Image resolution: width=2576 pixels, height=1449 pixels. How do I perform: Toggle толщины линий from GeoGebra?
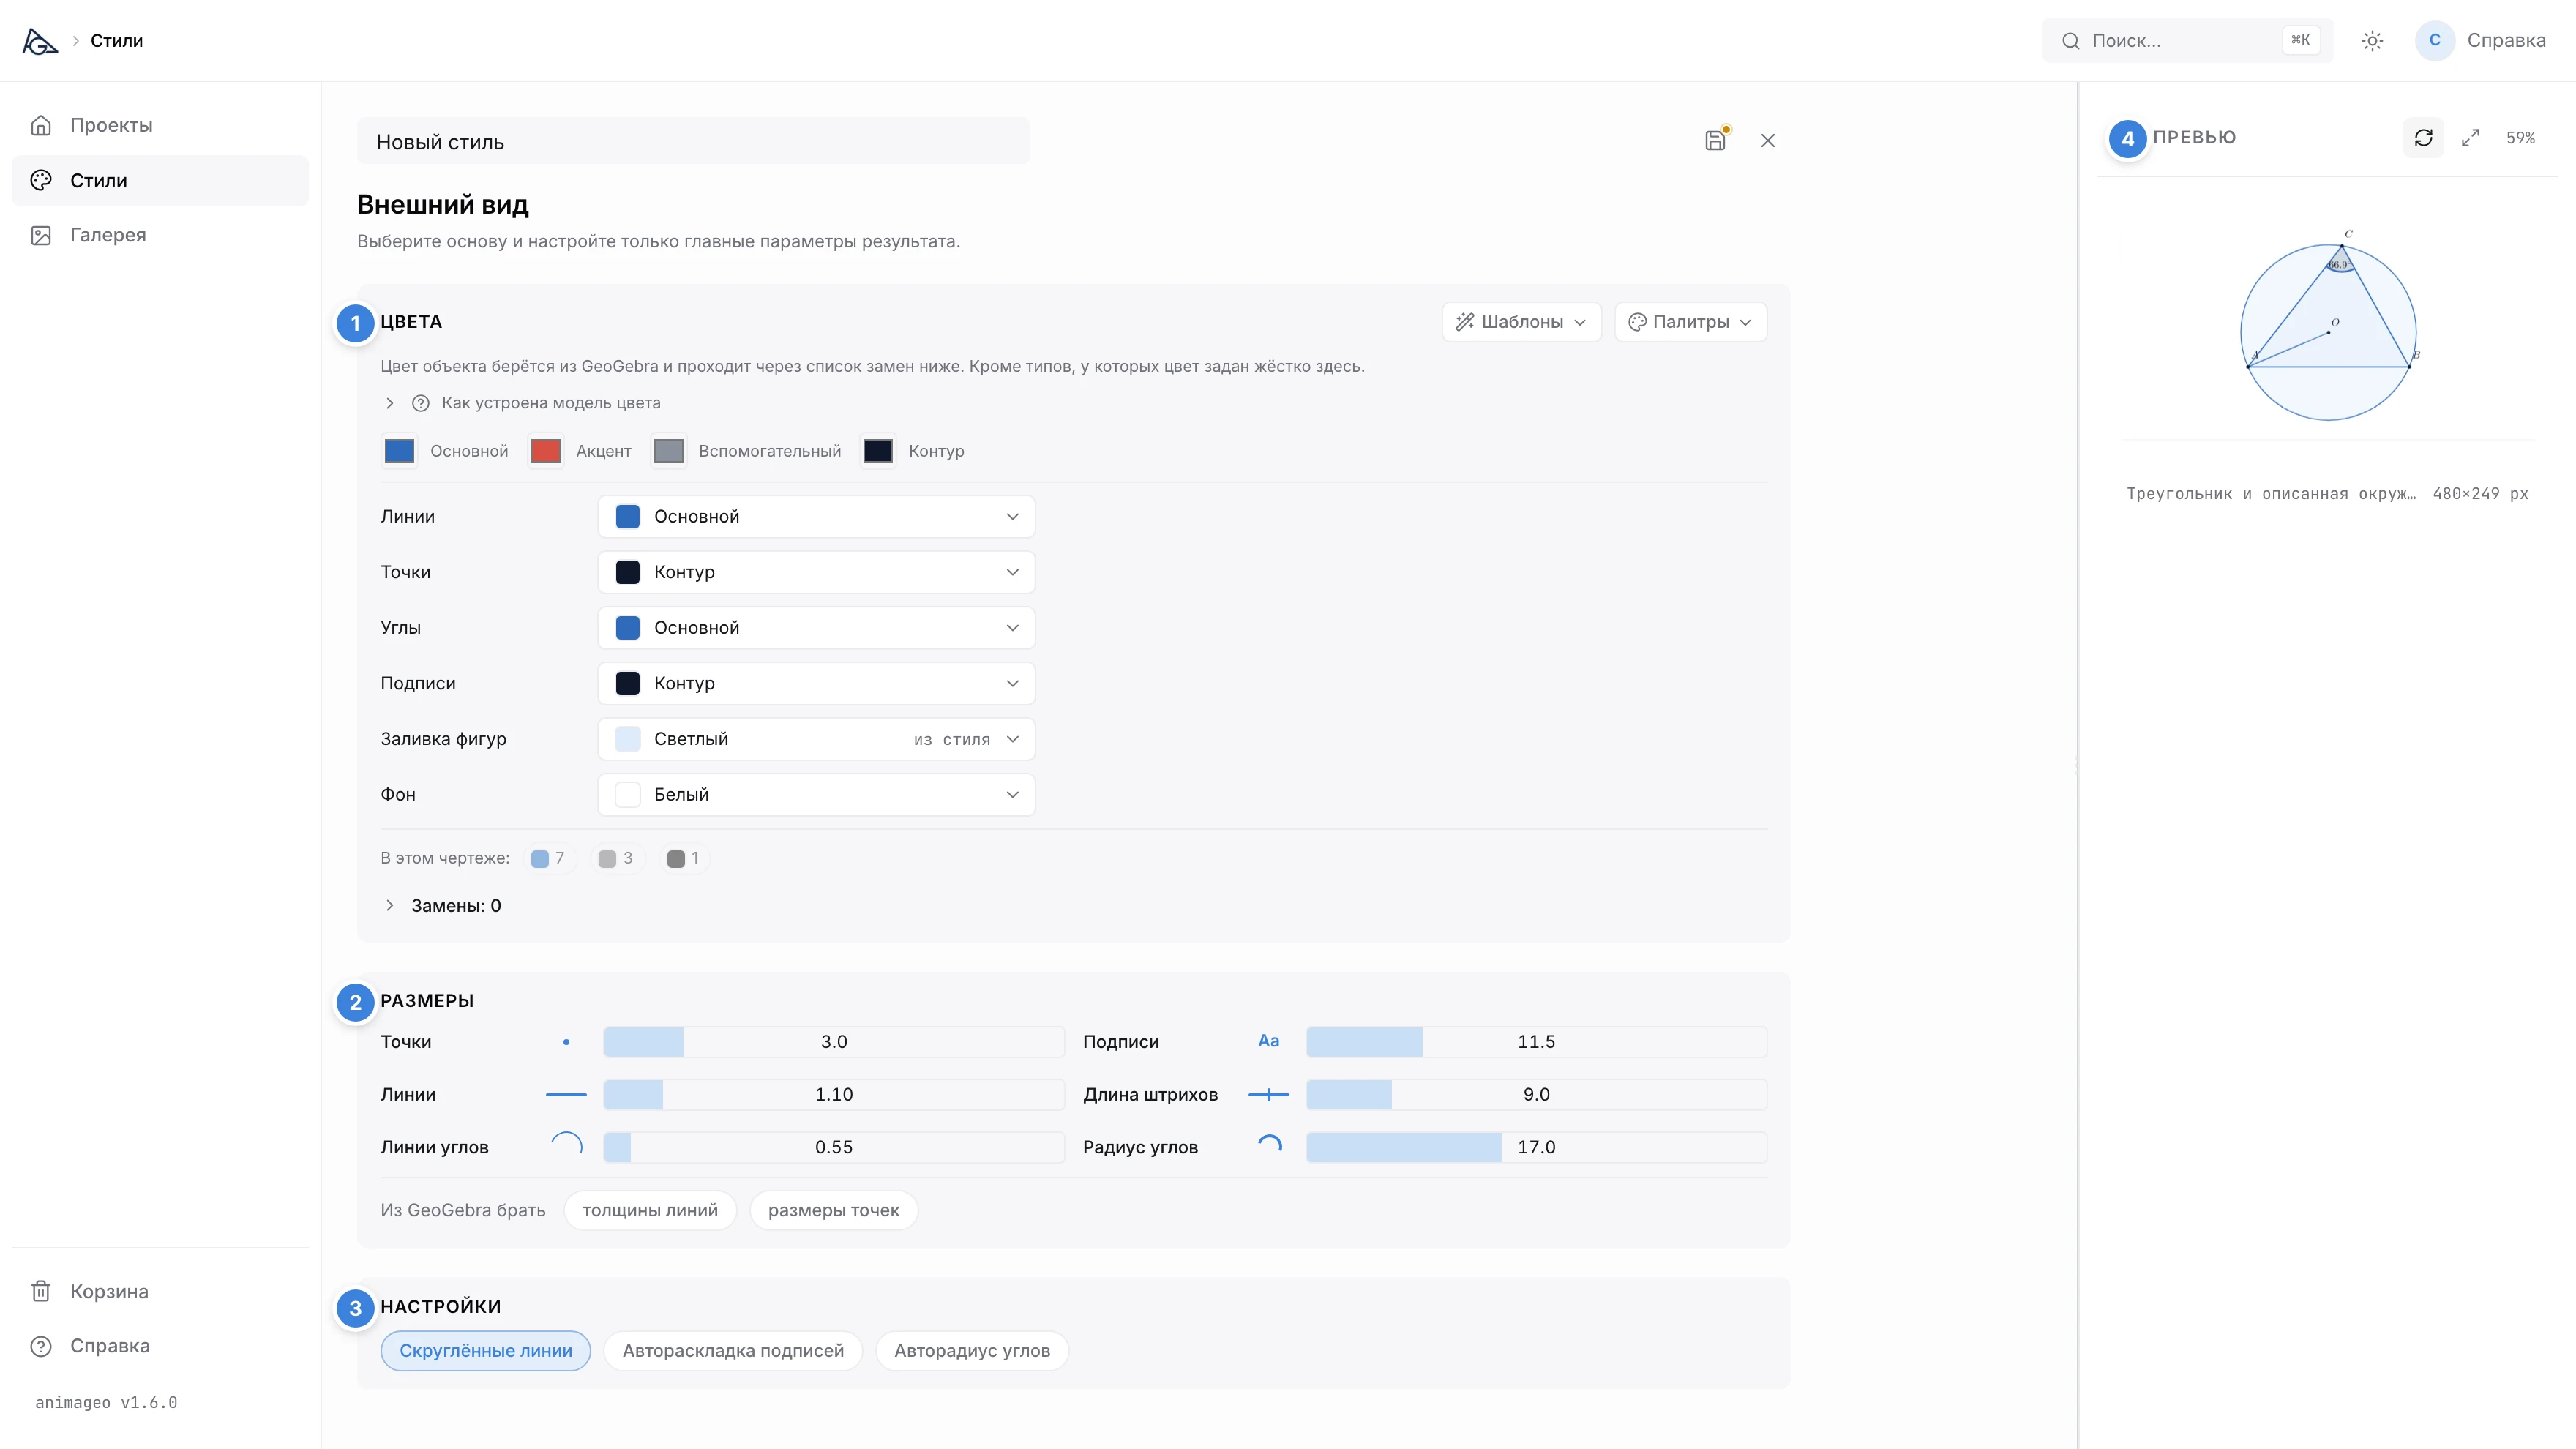click(650, 1210)
